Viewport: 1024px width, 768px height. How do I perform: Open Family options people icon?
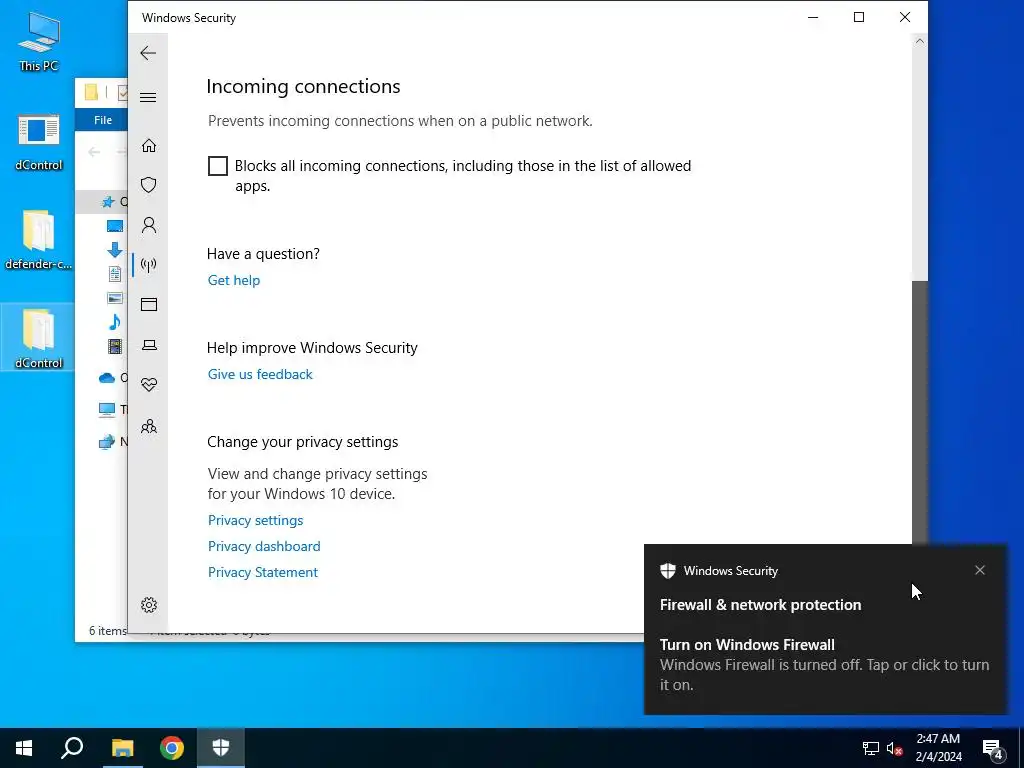(x=149, y=426)
